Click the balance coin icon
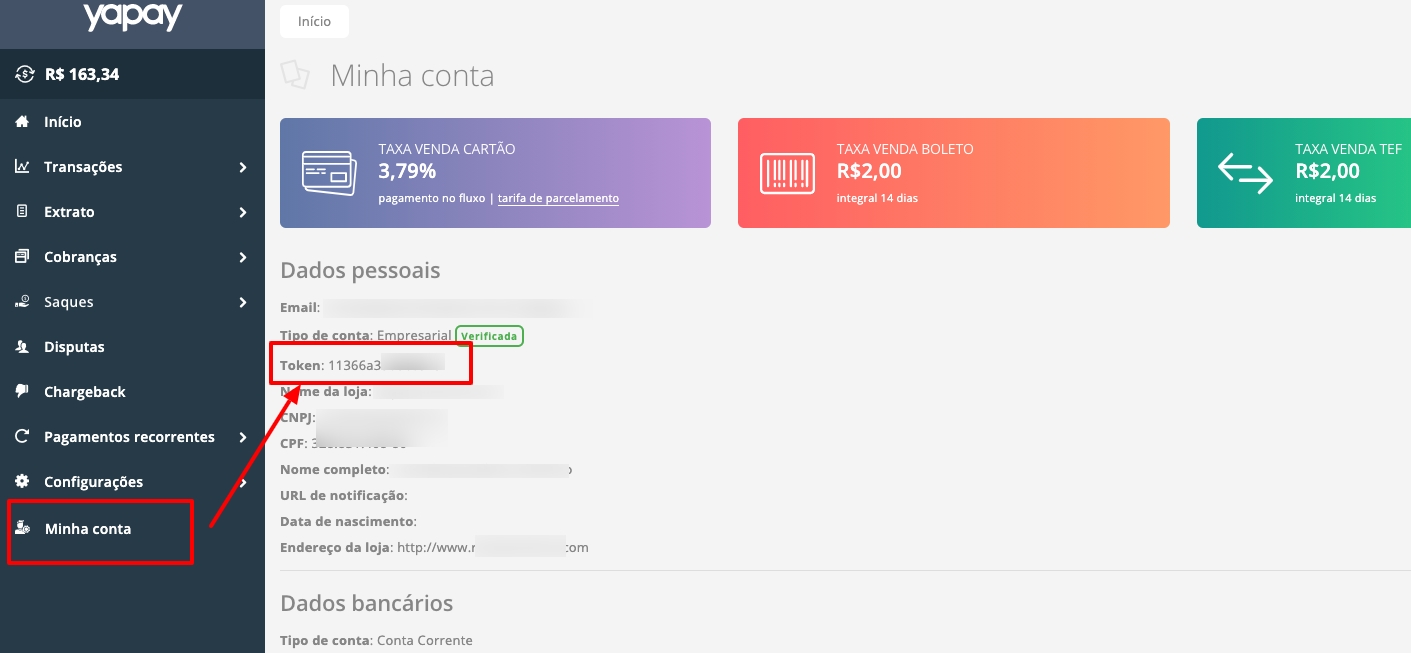The height and width of the screenshot is (653, 1411). pos(25,74)
